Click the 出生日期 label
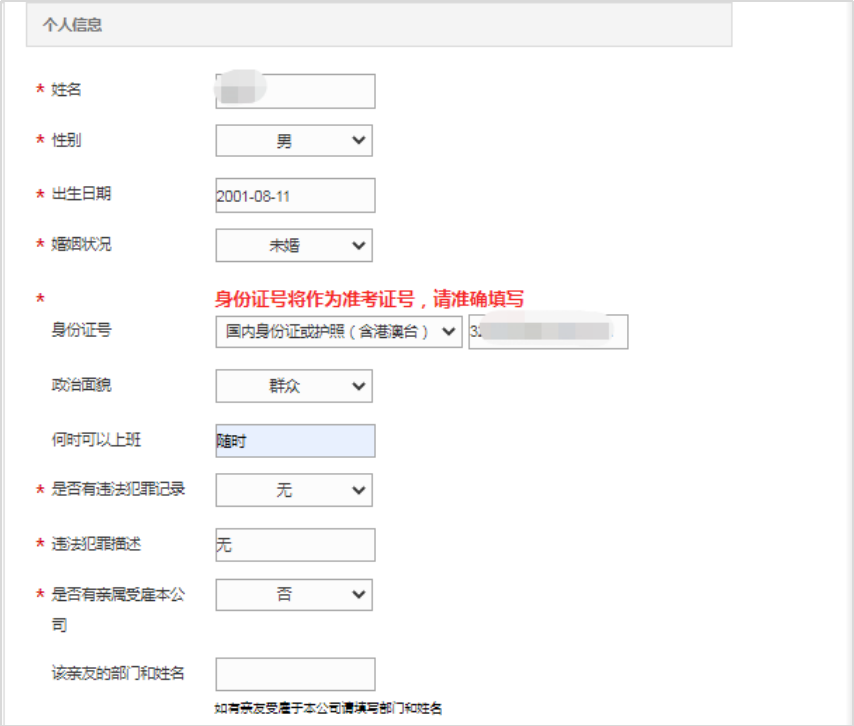This screenshot has width=854, height=726. pos(81,193)
